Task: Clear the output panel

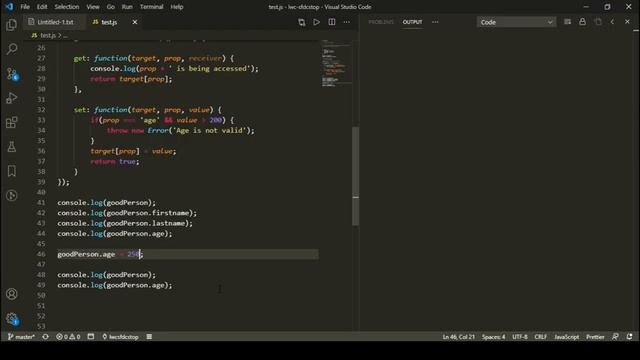Action: pyautogui.click(x=567, y=22)
